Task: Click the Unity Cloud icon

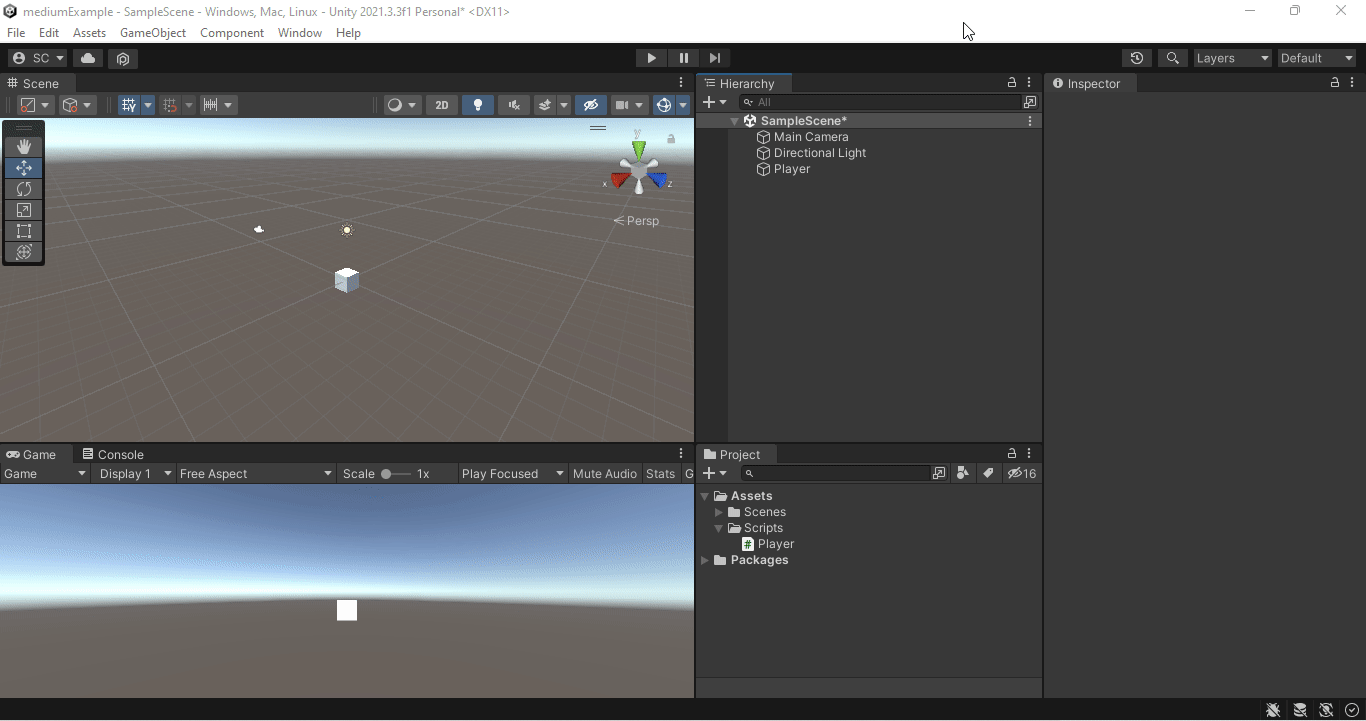Action: [x=87, y=58]
